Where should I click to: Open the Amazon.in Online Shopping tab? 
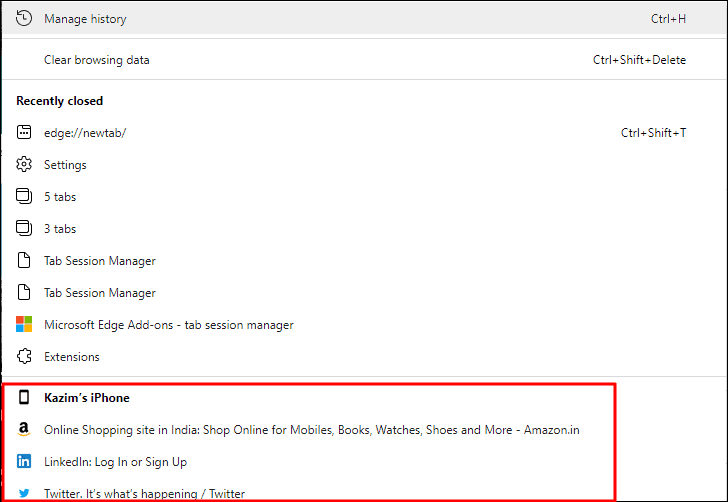pyautogui.click(x=312, y=430)
